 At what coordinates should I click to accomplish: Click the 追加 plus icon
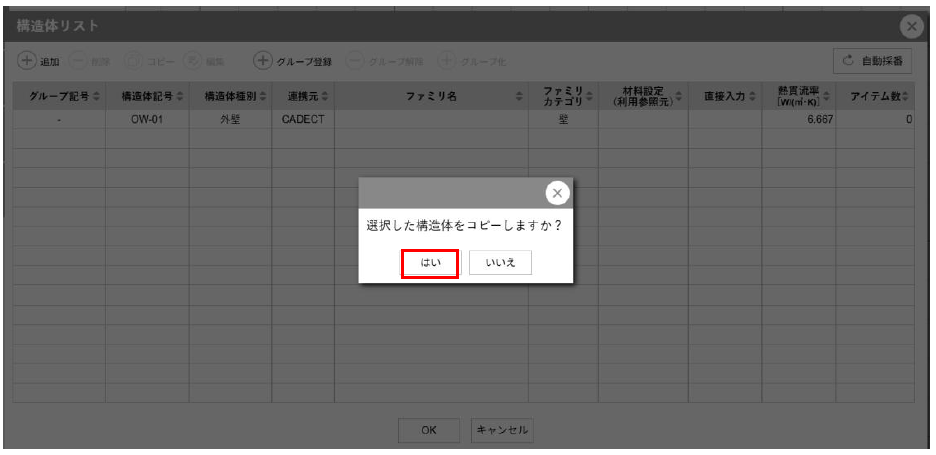27,61
